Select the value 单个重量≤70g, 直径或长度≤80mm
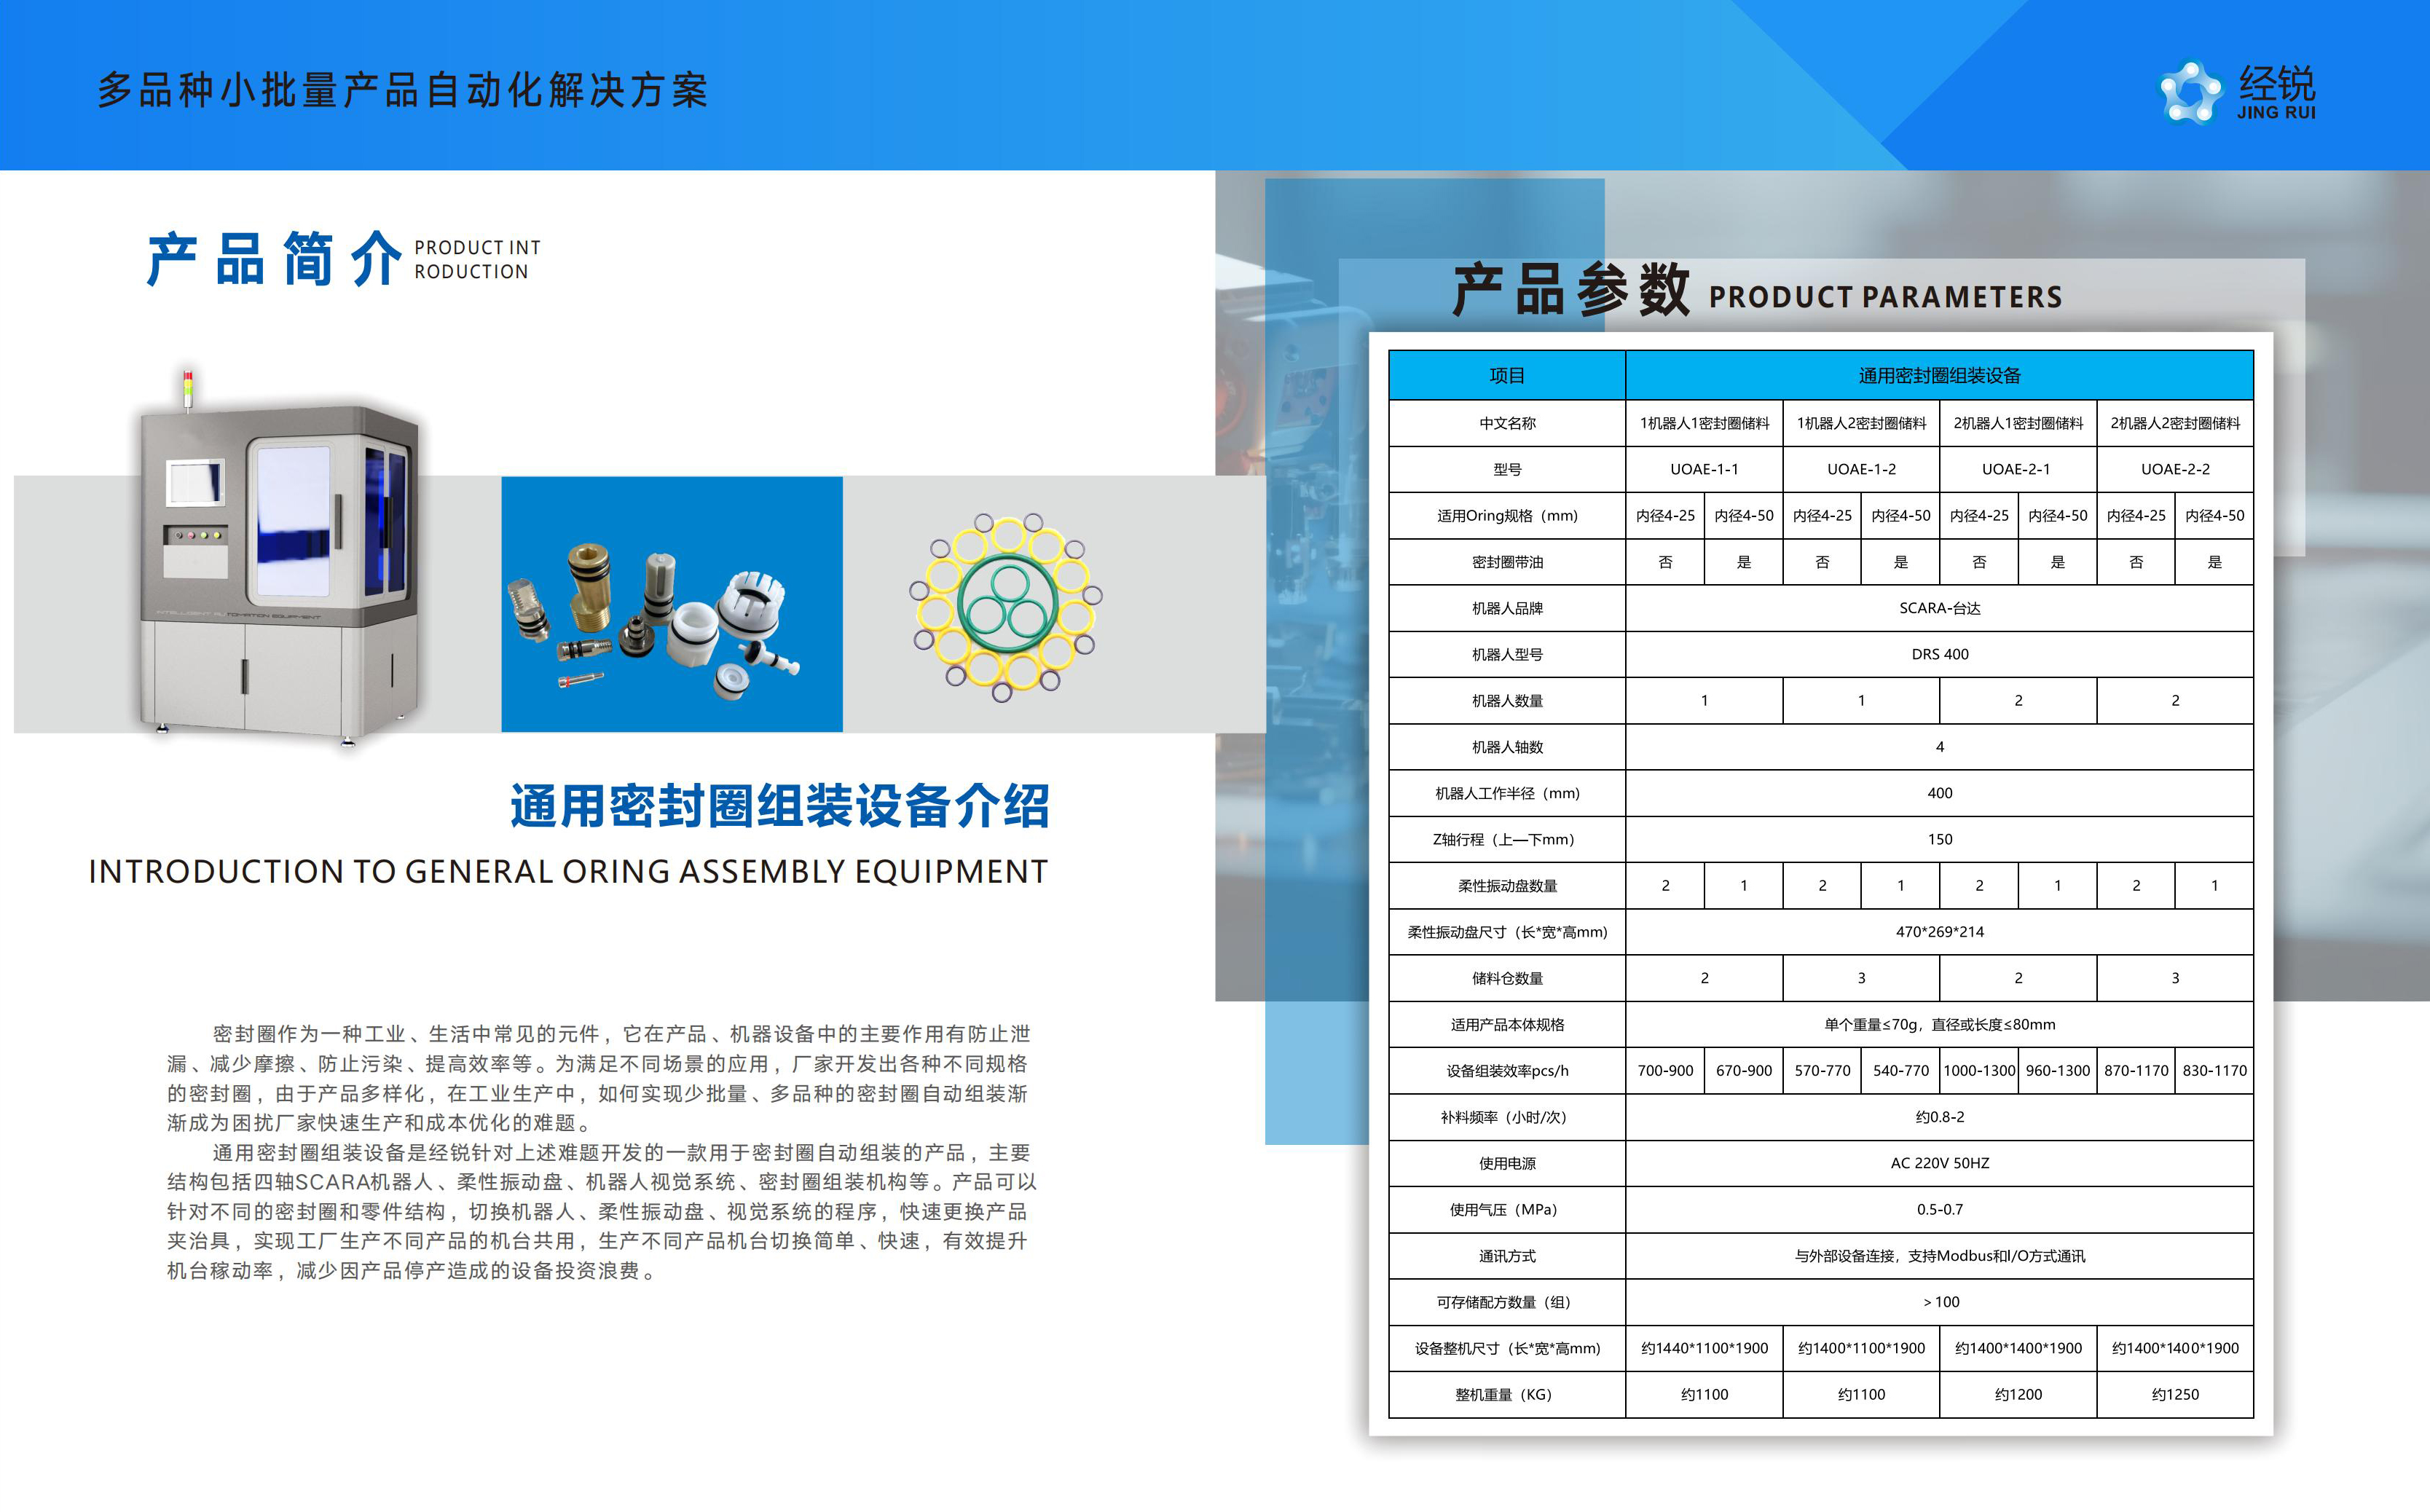This screenshot has height=1512, width=2430. click(1939, 1024)
